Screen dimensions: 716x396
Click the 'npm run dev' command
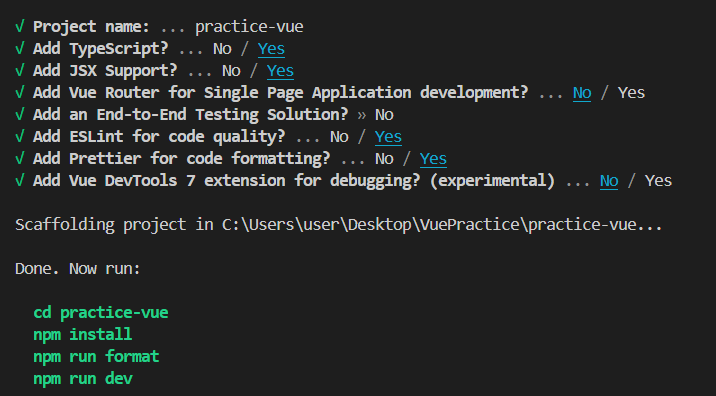click(83, 378)
